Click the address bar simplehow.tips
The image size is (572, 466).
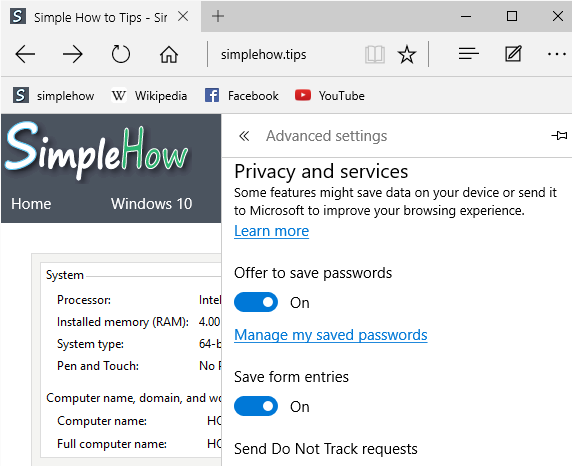point(263,55)
